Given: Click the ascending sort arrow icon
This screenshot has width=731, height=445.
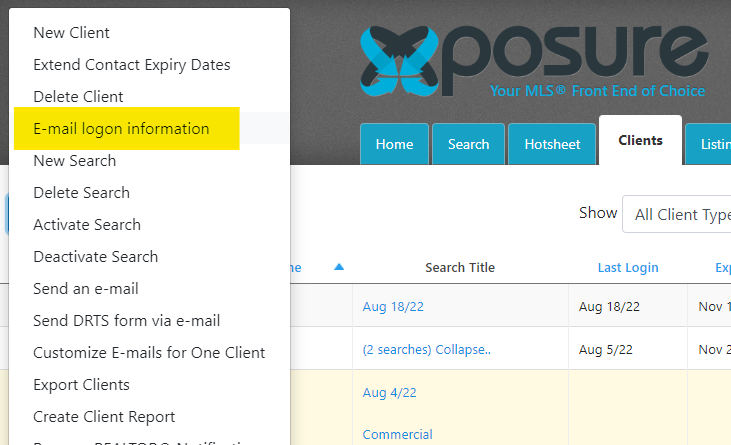Looking at the screenshot, I should click(339, 267).
